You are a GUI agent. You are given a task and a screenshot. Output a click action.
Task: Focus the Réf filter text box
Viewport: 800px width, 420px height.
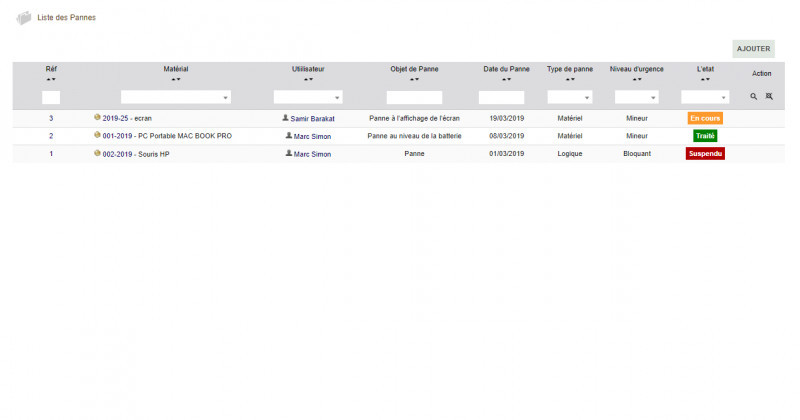point(51,98)
